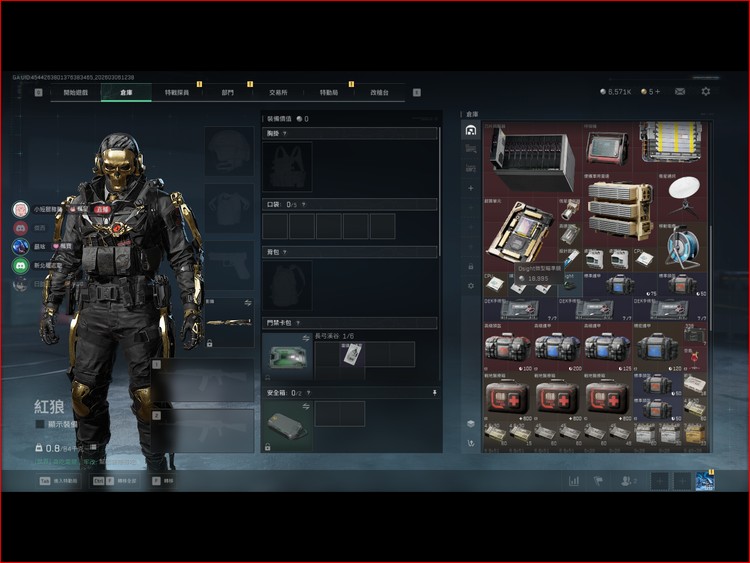Click the green Discord icon in friends list
Screen dimensions: 750x563
20,265
